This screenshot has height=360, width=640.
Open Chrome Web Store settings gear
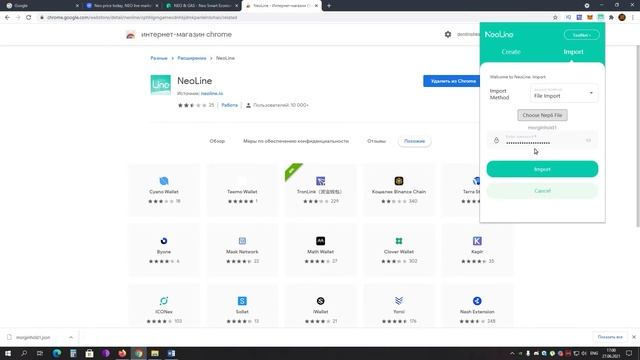click(448, 35)
